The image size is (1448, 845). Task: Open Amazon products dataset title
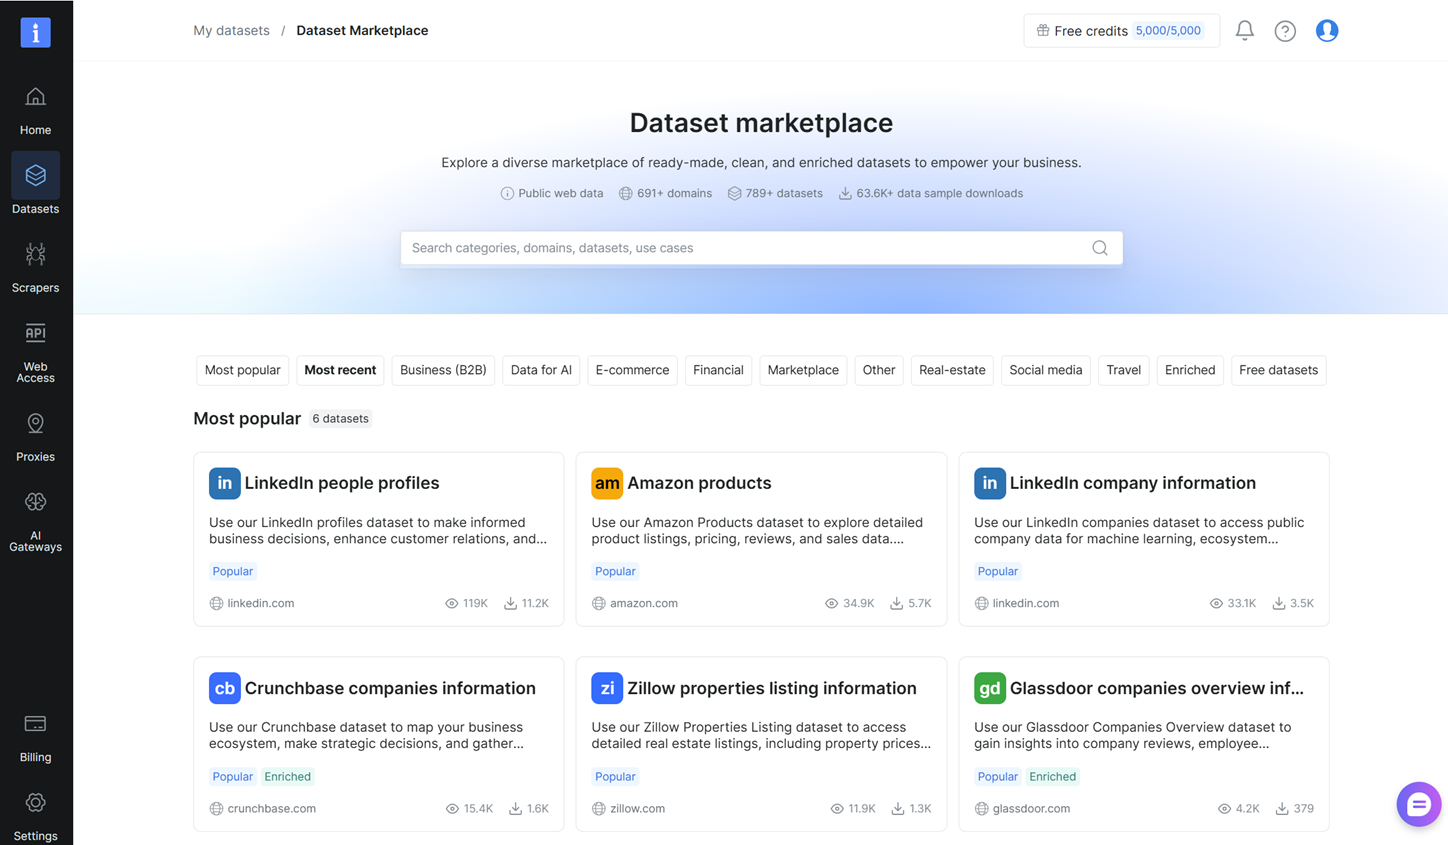coord(699,483)
